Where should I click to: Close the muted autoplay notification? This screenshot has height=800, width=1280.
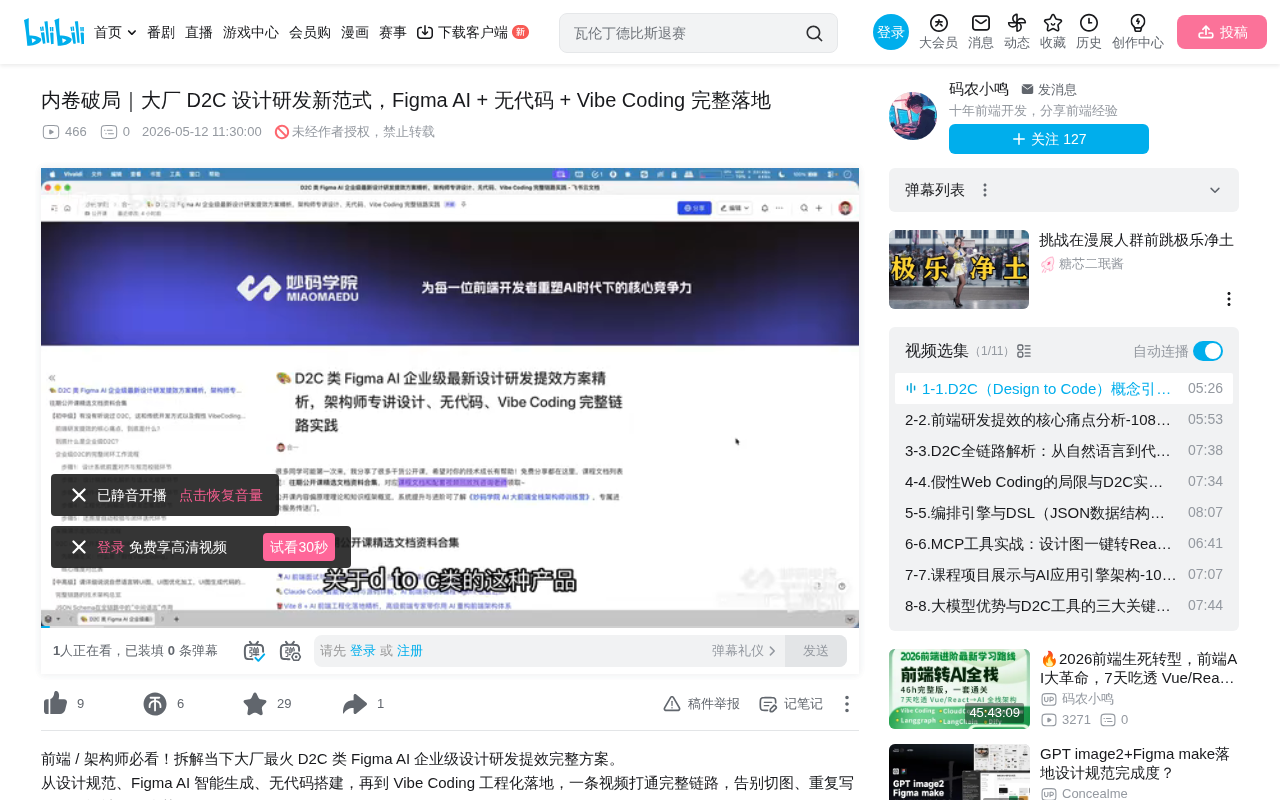[x=79, y=495]
